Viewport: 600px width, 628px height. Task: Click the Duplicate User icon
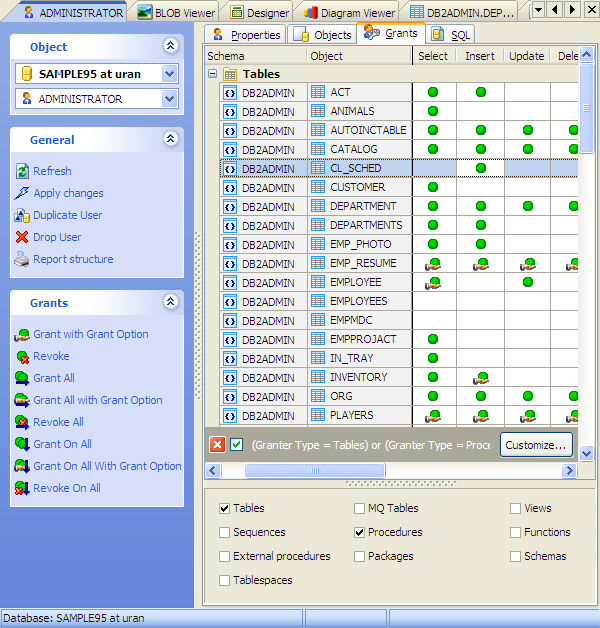pyautogui.click(x=23, y=215)
